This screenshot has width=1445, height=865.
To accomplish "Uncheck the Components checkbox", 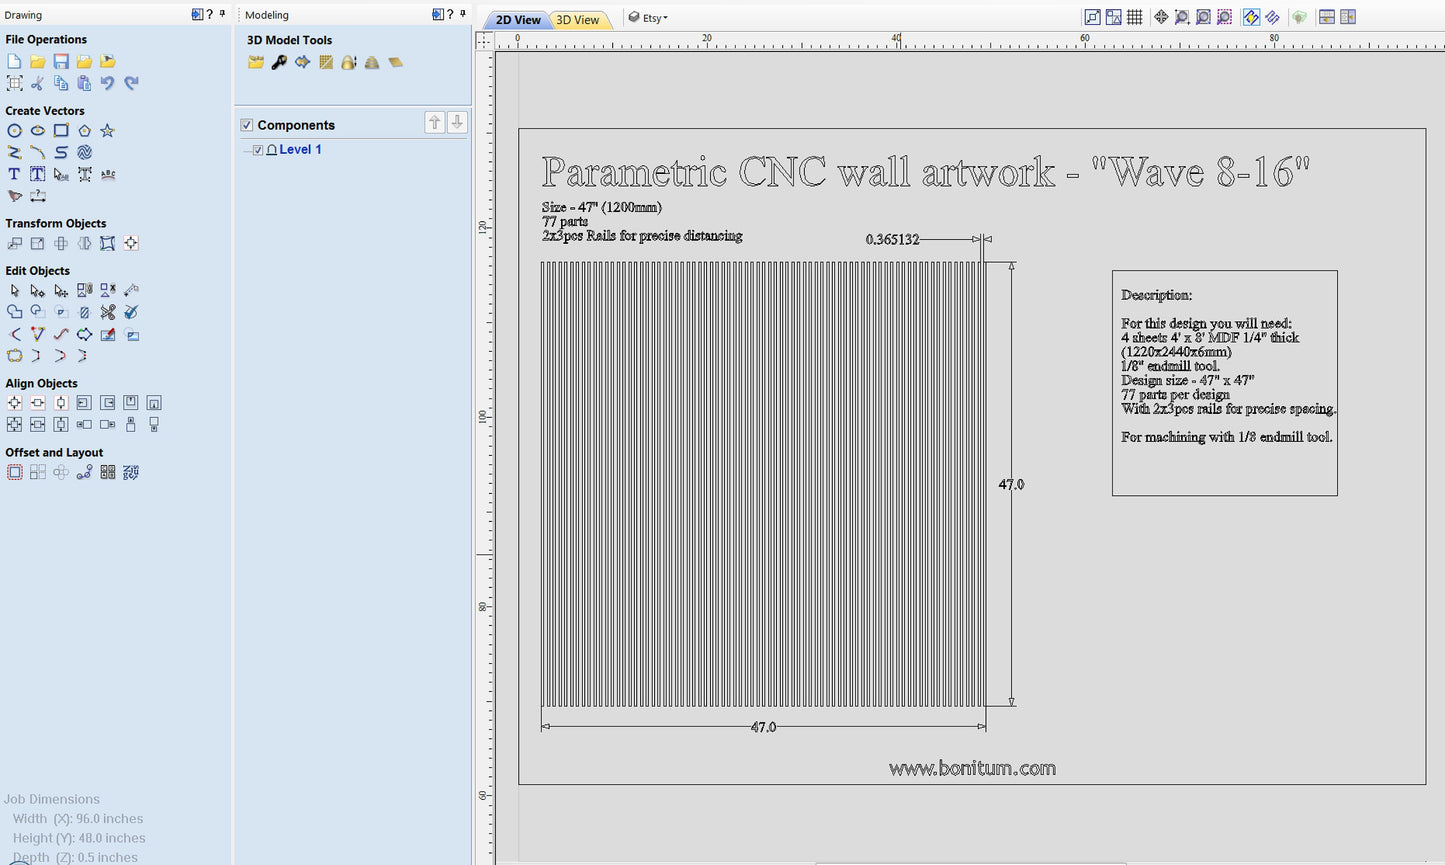I will 246,125.
